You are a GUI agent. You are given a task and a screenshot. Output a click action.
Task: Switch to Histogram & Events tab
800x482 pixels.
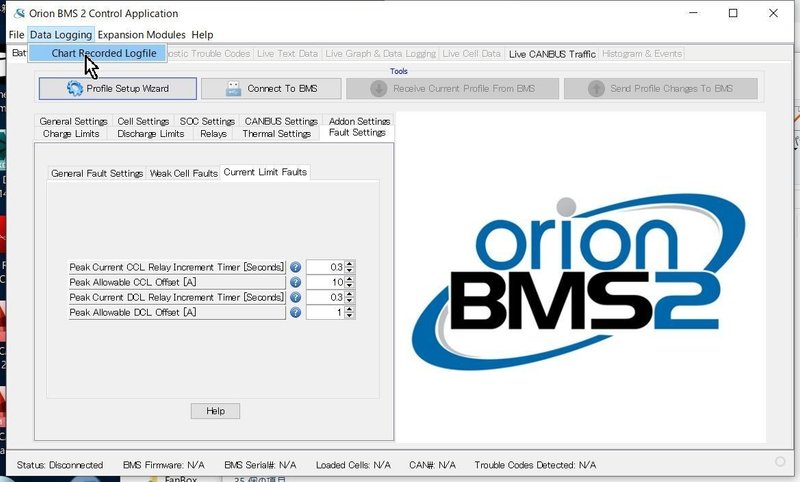642,54
